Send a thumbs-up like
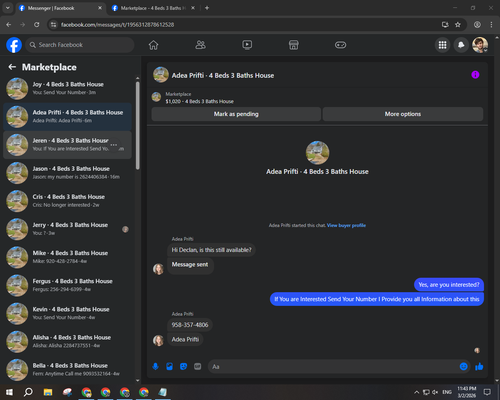This screenshot has height=400, width=500. pyautogui.click(x=479, y=367)
